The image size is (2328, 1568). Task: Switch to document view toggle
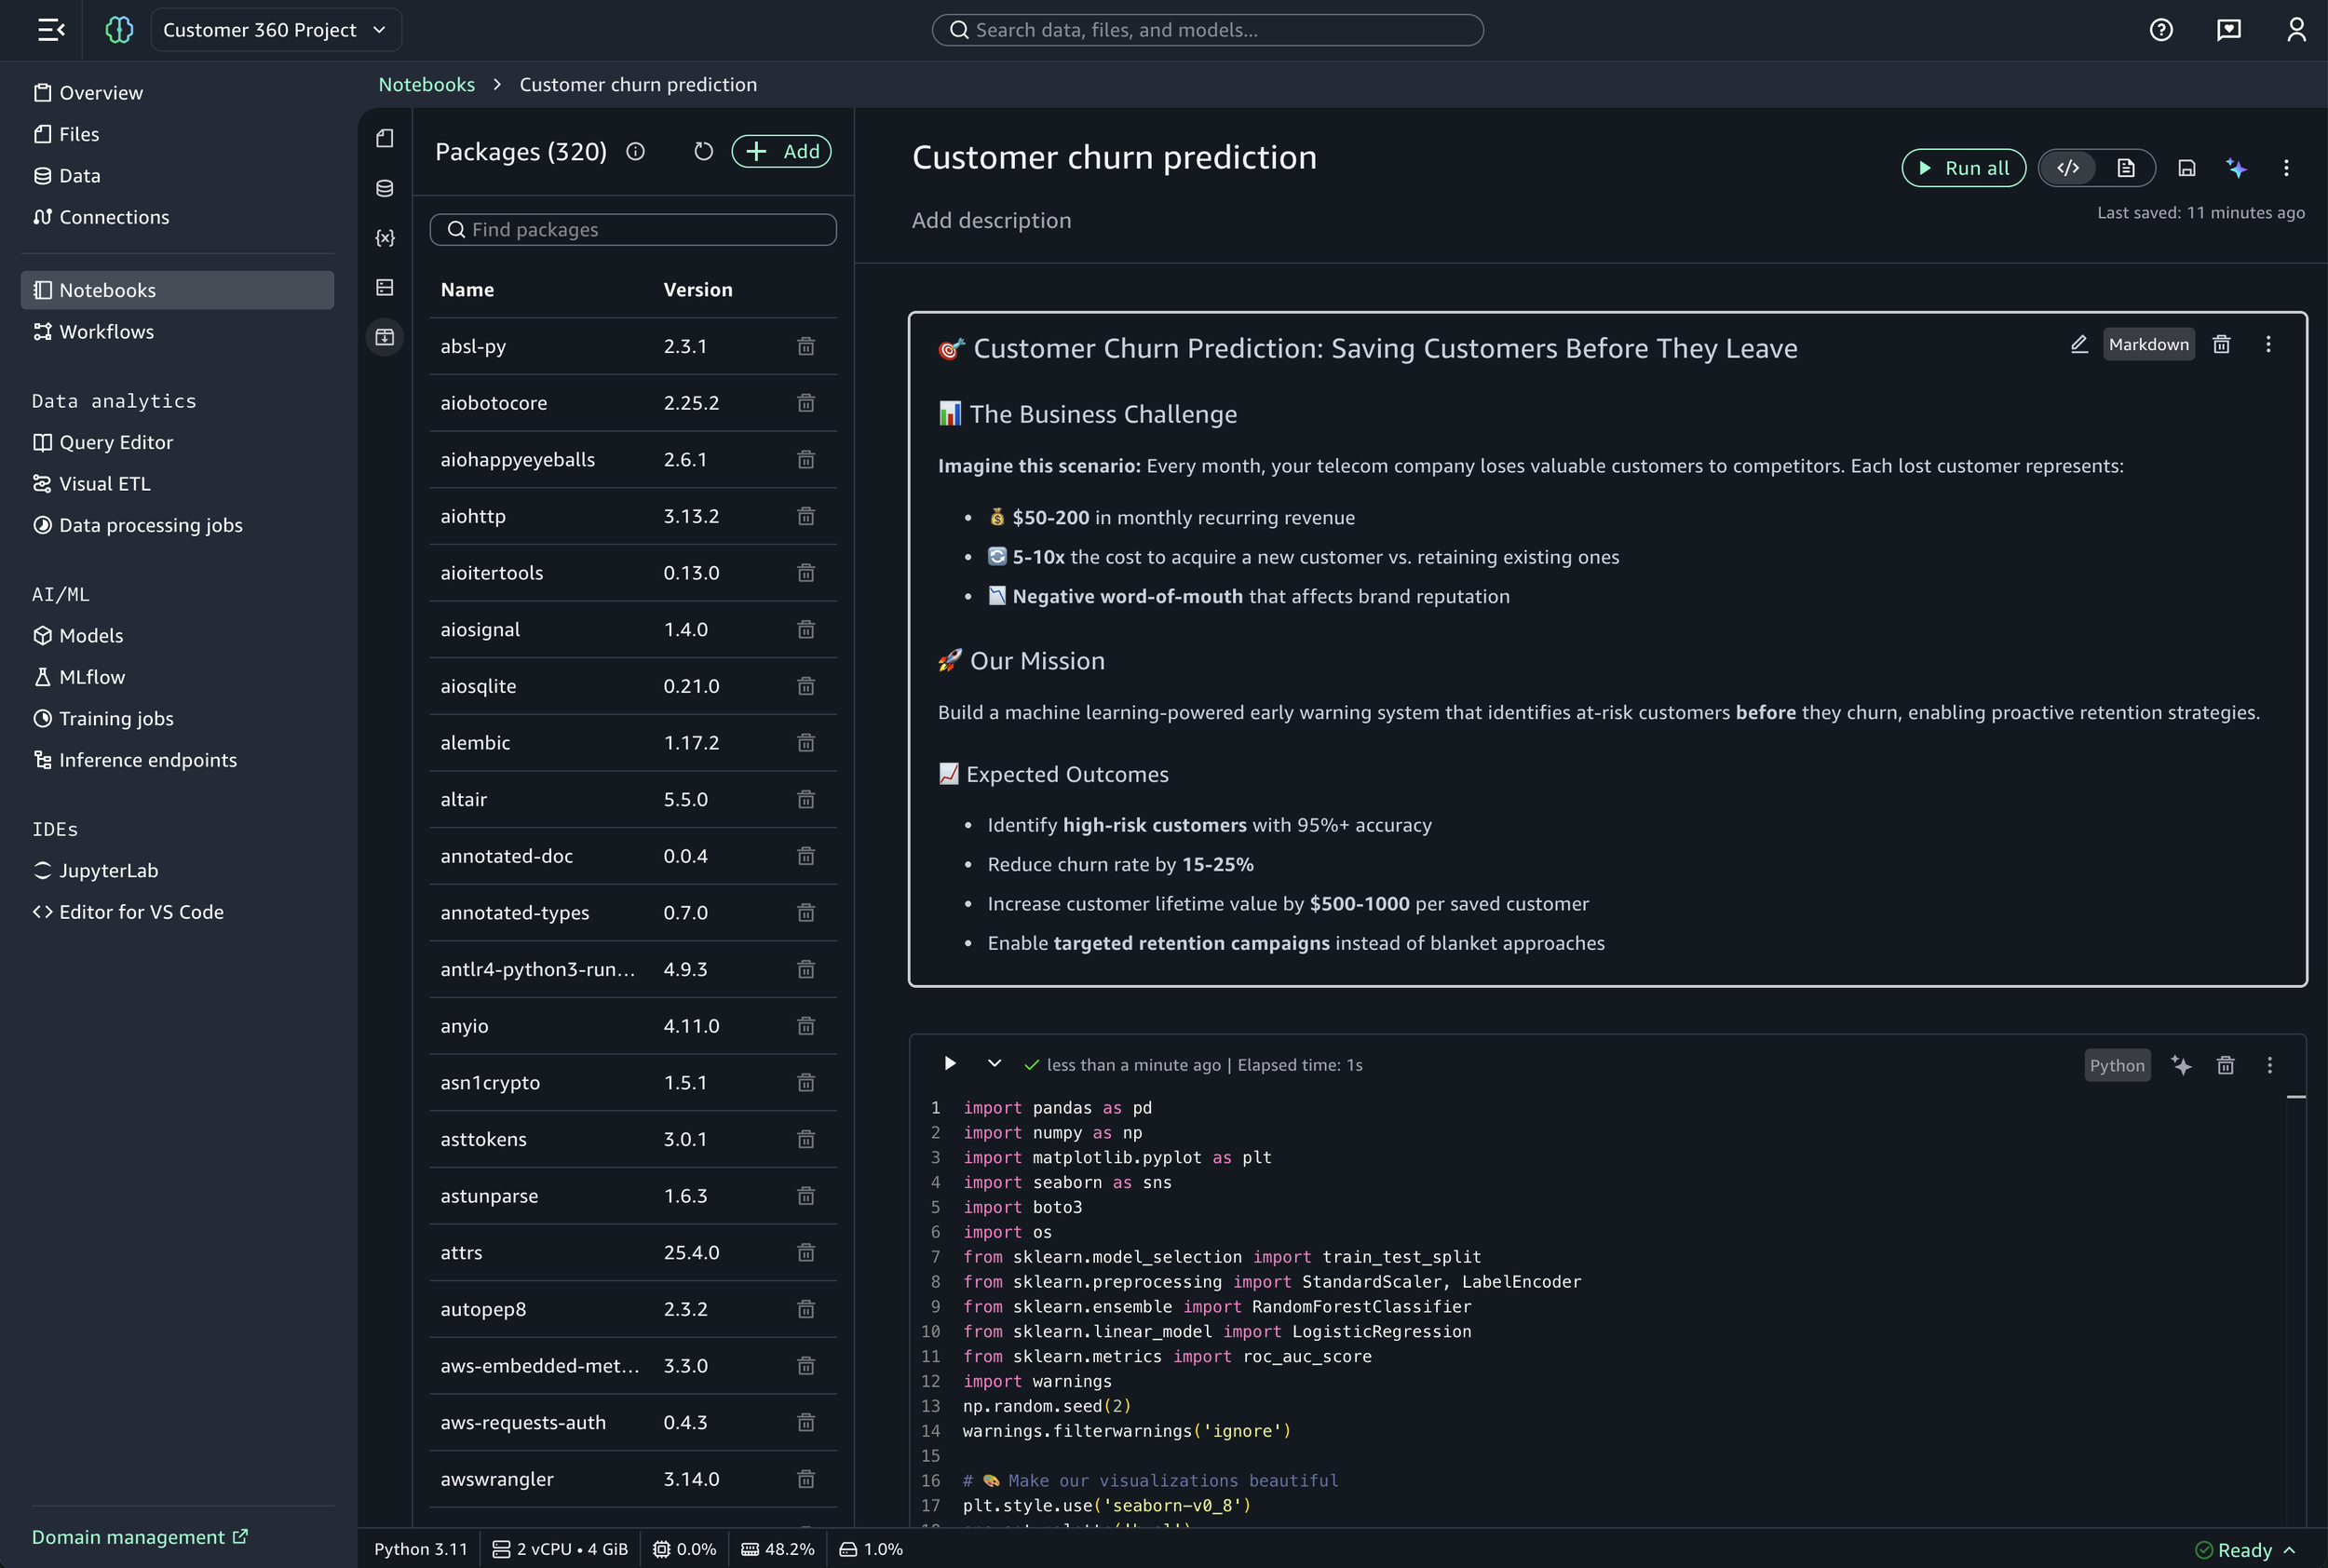[x=2125, y=168]
